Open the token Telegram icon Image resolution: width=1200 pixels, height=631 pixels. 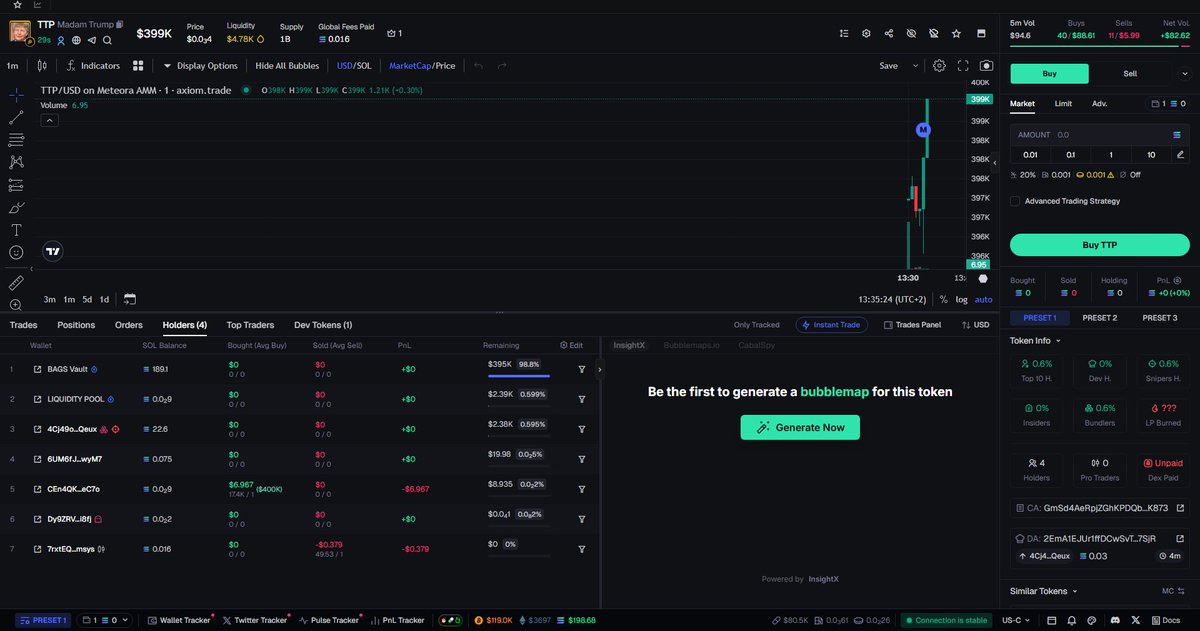pyautogui.click(x=92, y=40)
